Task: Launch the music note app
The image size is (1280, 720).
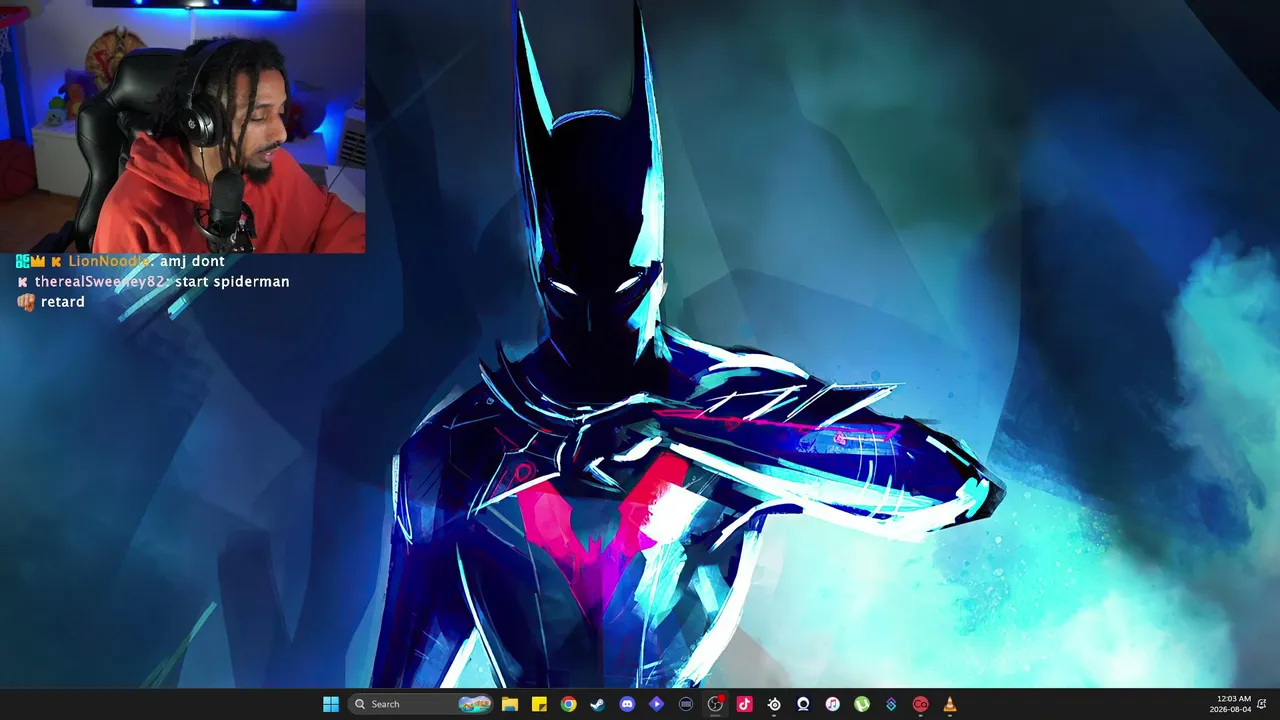Action: pyautogui.click(x=832, y=704)
